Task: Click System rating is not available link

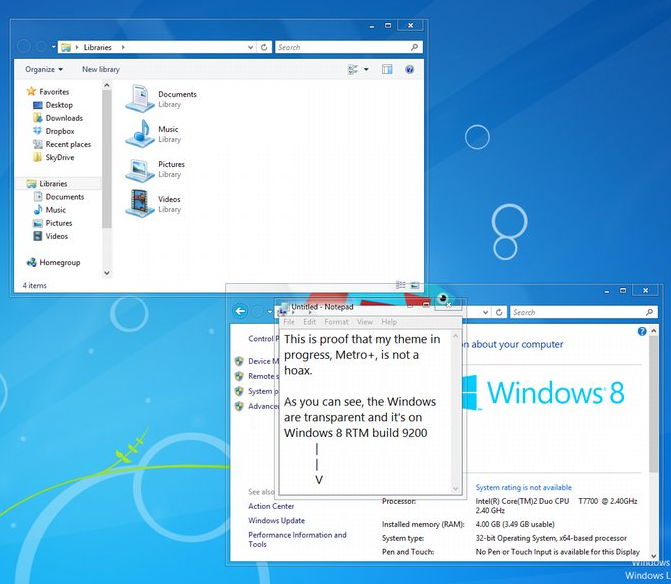Action: (523, 487)
